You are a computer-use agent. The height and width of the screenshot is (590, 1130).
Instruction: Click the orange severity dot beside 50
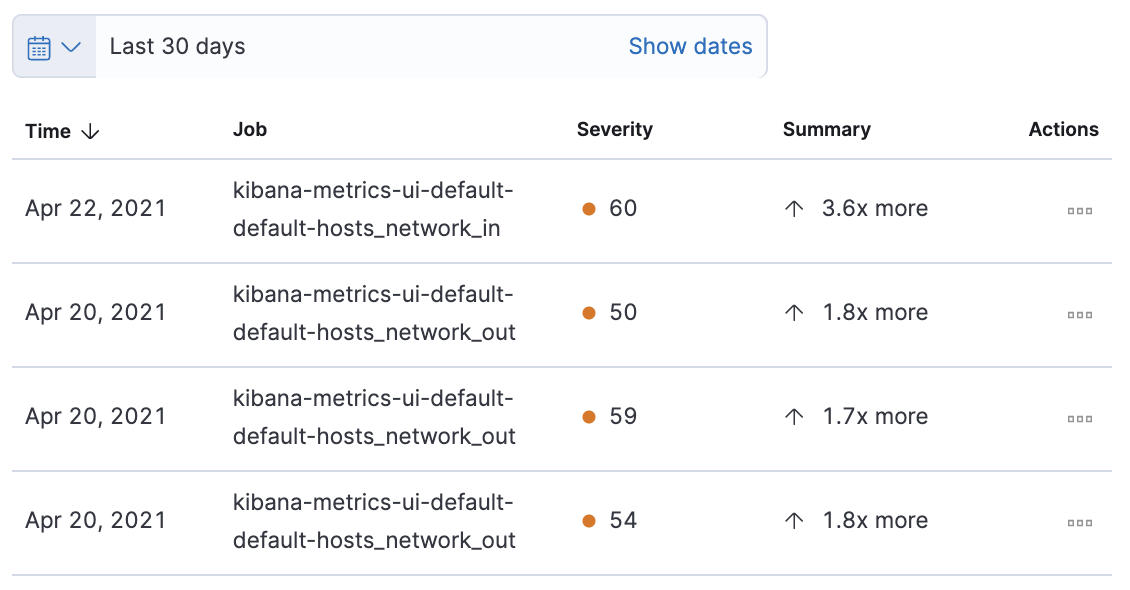[x=589, y=313]
